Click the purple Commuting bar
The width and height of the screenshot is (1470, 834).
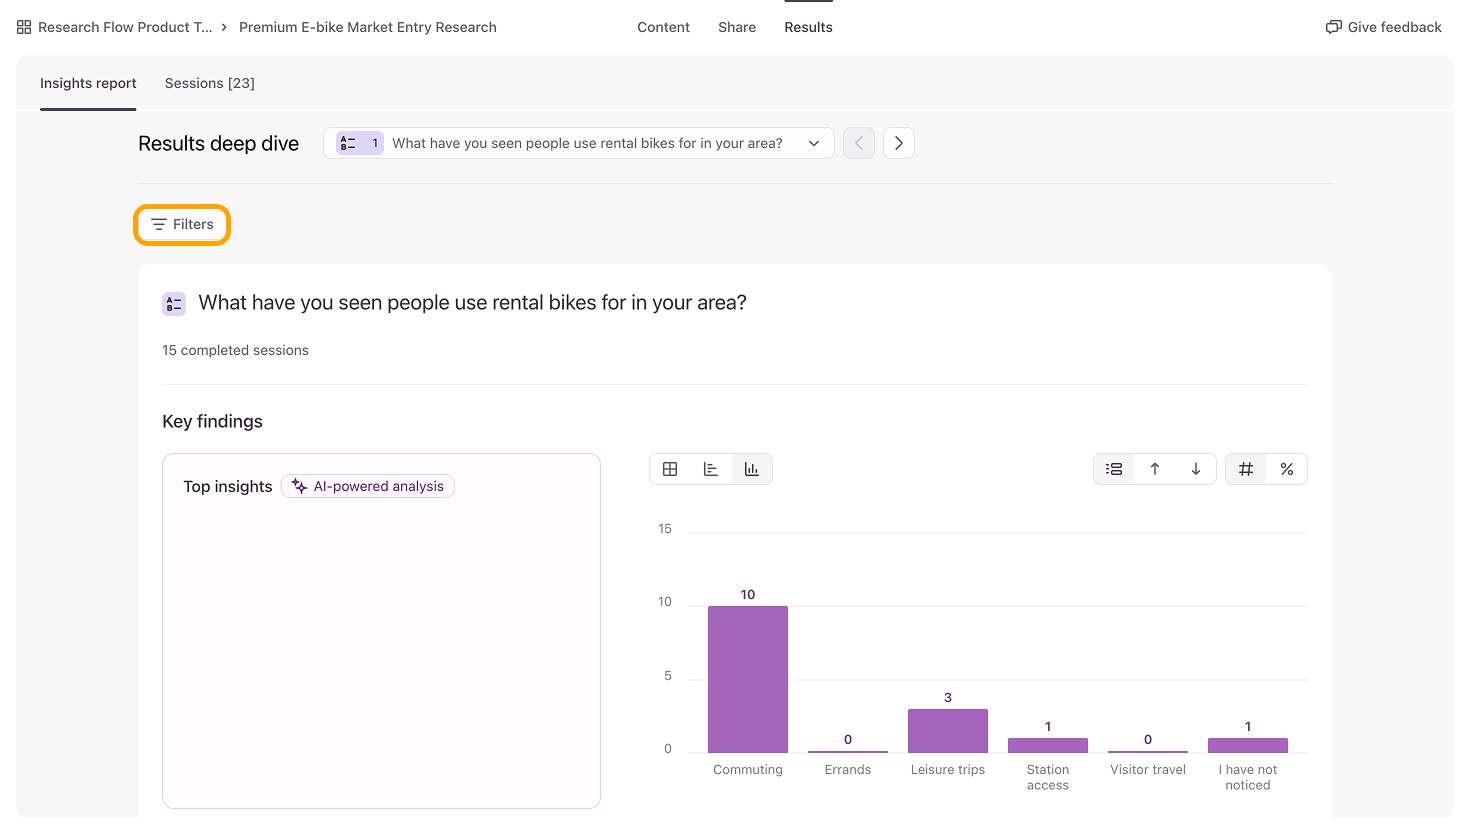[748, 679]
